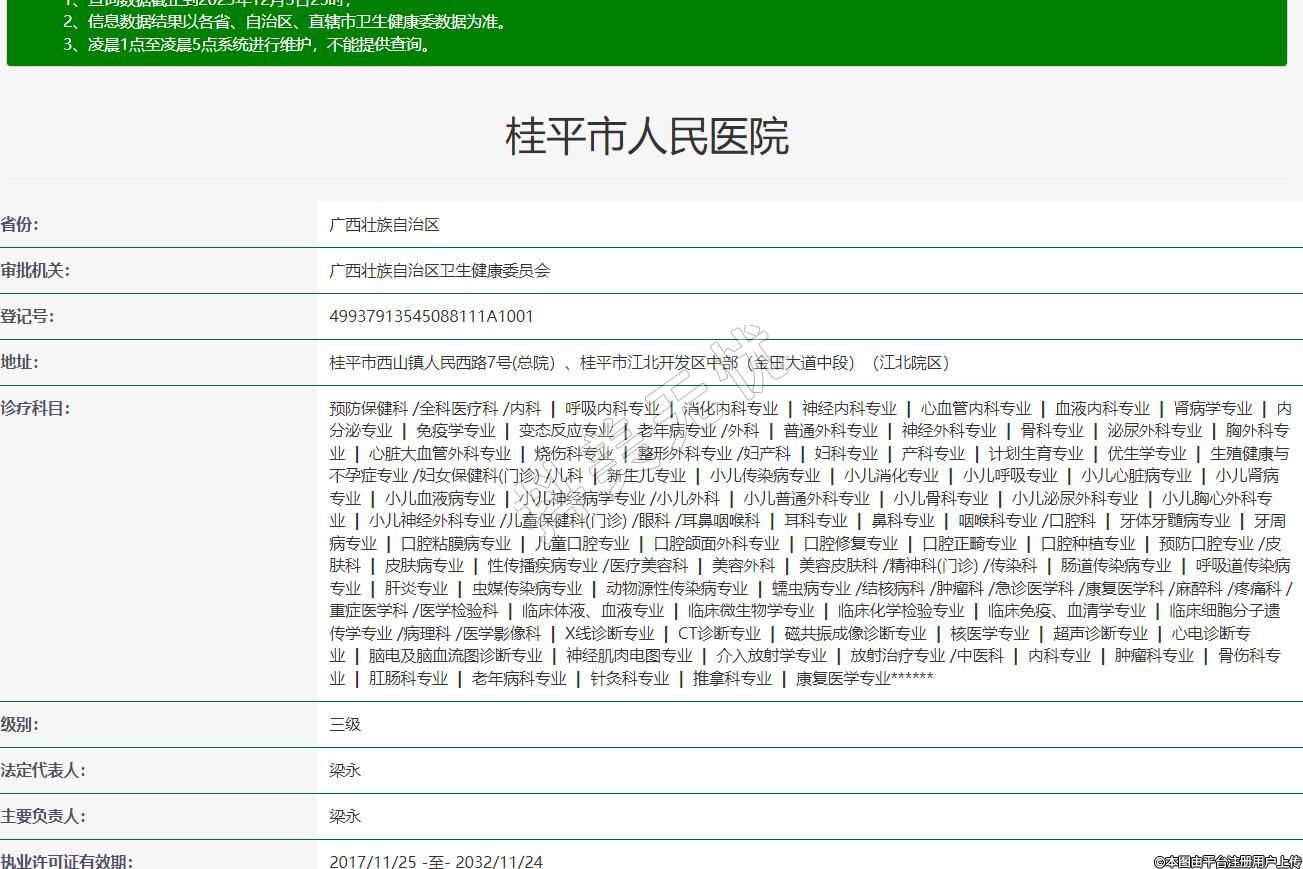The image size is (1303, 869).
Task: Click license validity dates 2017/11/25 -至- 2032/11/24
Action: (436, 861)
